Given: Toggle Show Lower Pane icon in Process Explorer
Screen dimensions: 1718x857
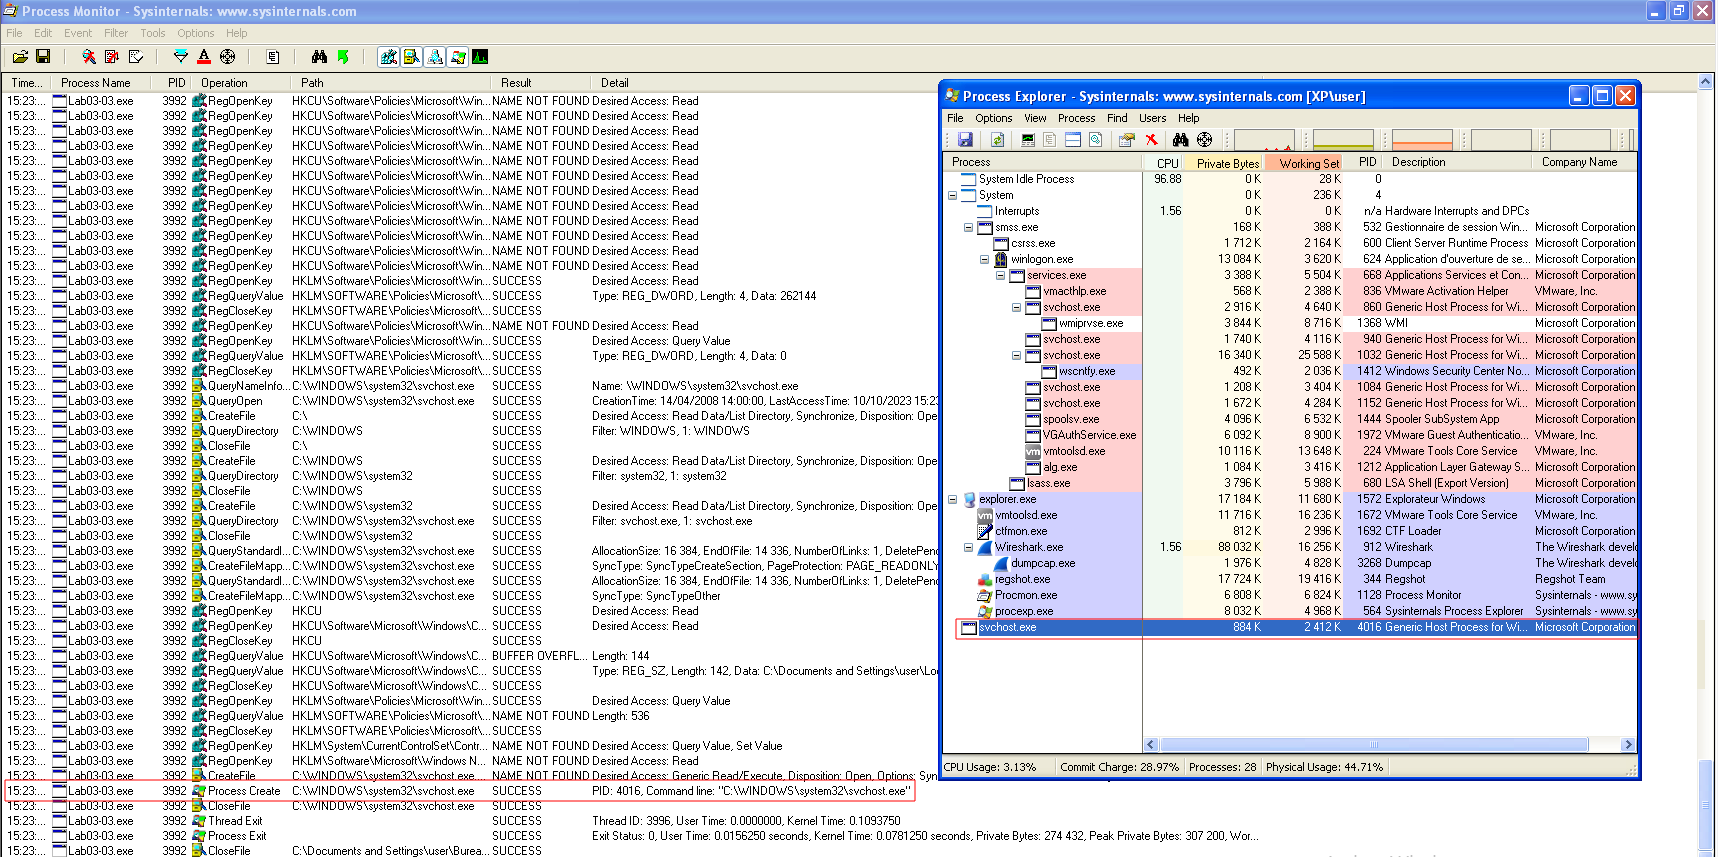Looking at the screenshot, I should pyautogui.click(x=1073, y=140).
